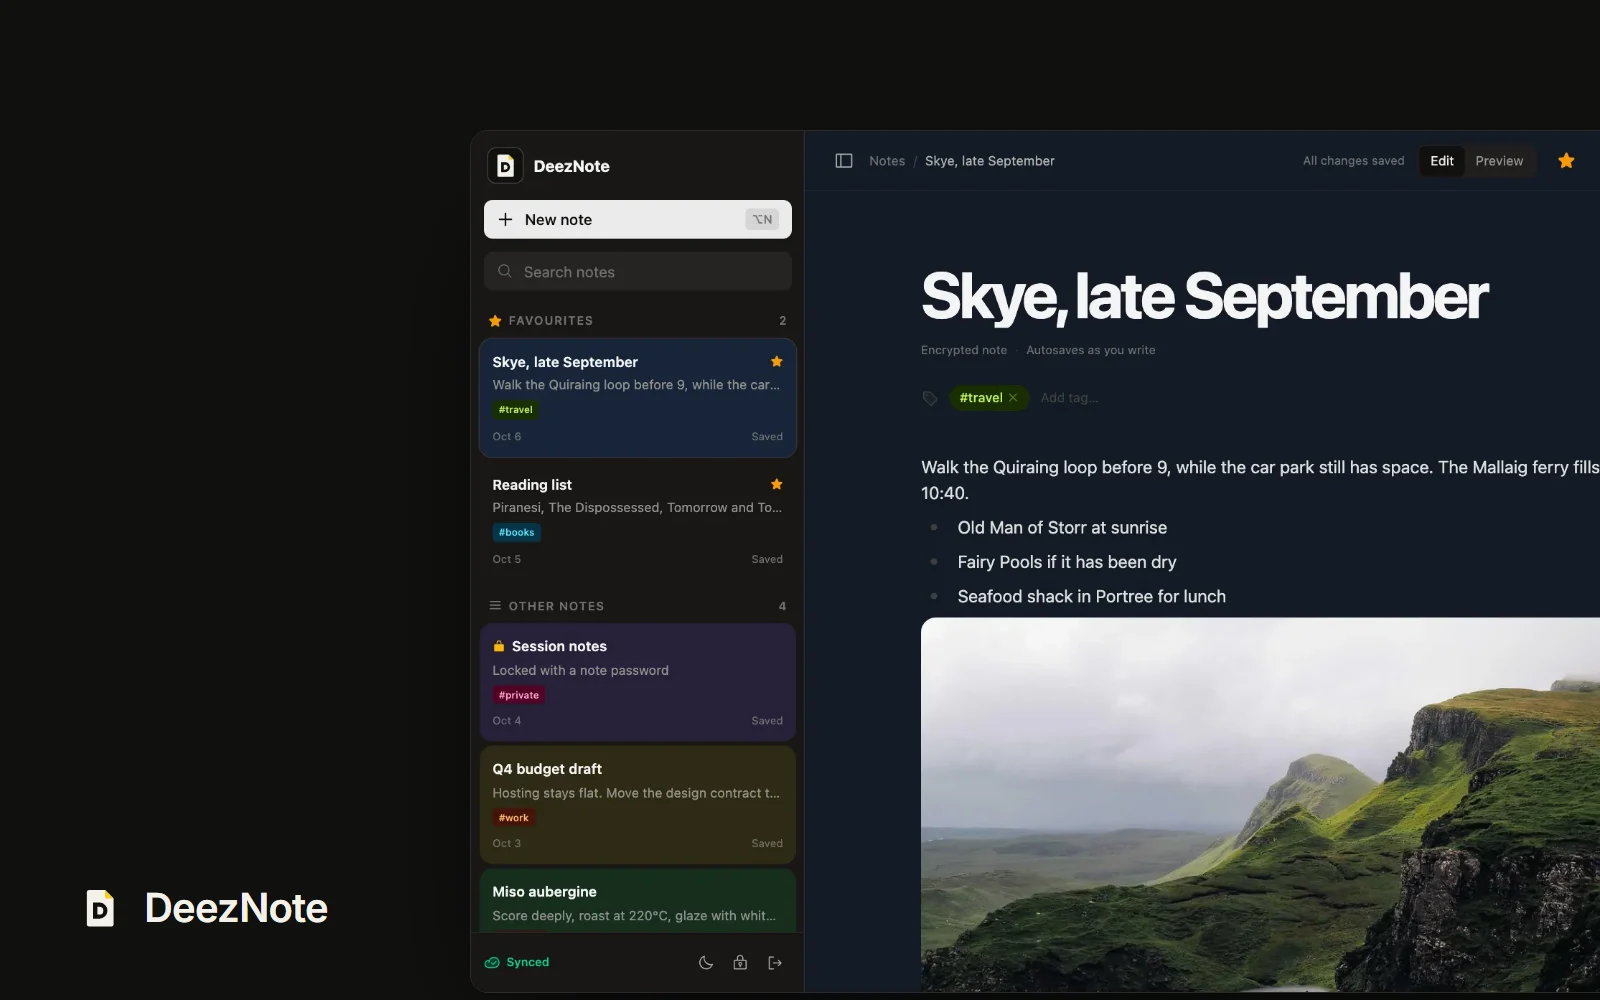Collapse the Other Notes section header

pyautogui.click(x=637, y=606)
